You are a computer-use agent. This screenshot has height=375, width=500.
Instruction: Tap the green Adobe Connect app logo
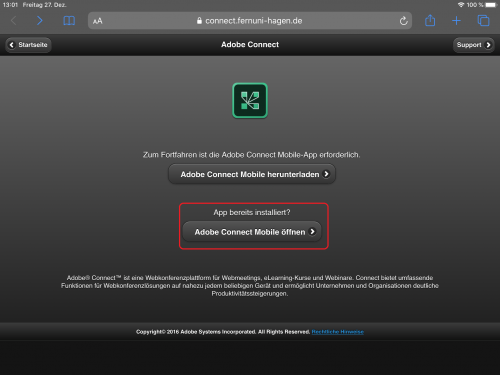click(x=250, y=100)
